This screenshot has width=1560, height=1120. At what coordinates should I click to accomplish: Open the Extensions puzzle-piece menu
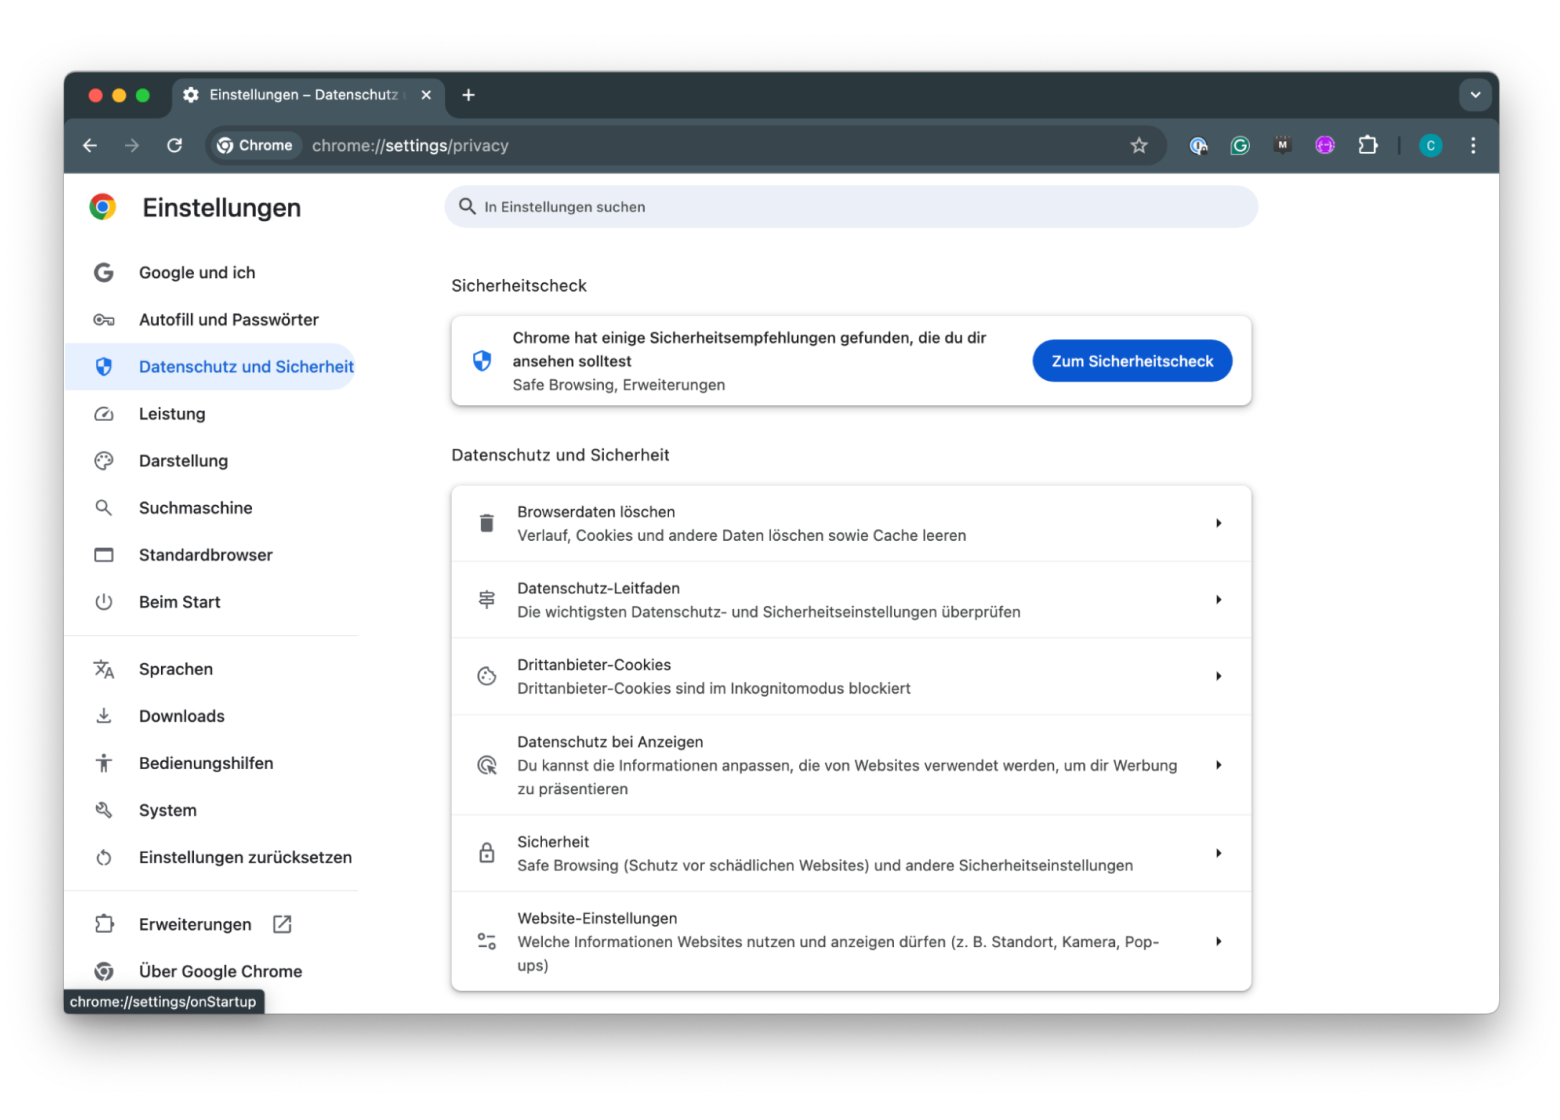pyautogui.click(x=1368, y=146)
